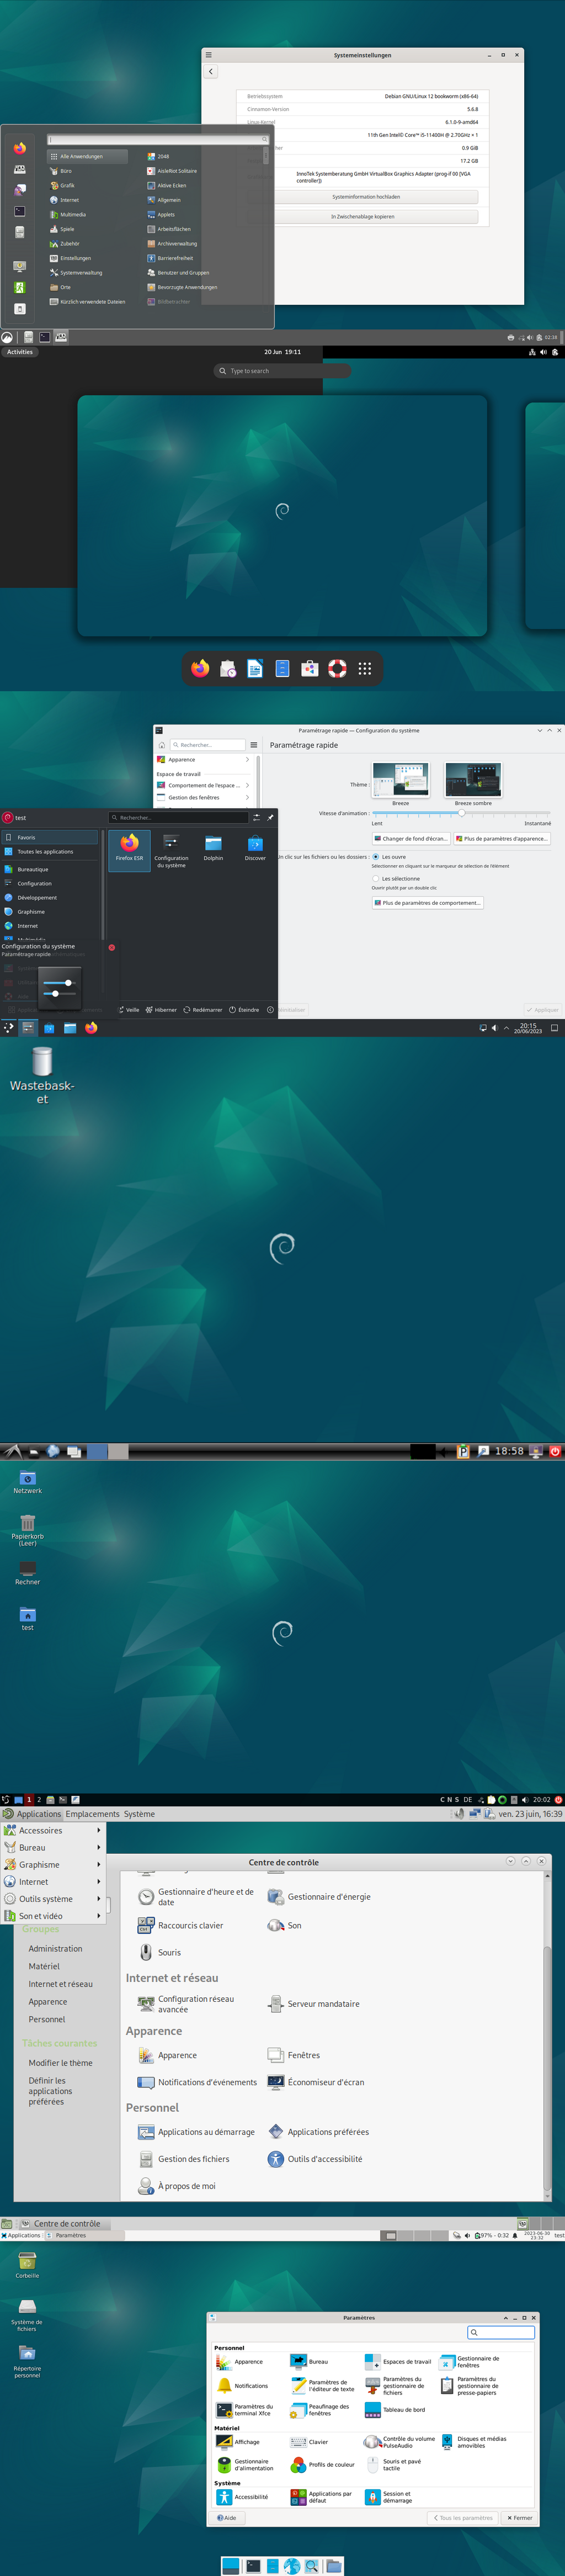The width and height of the screenshot is (565, 2576).
Task: Open Économiseur d'écran in Centre de contrôle
Action: point(316,2082)
